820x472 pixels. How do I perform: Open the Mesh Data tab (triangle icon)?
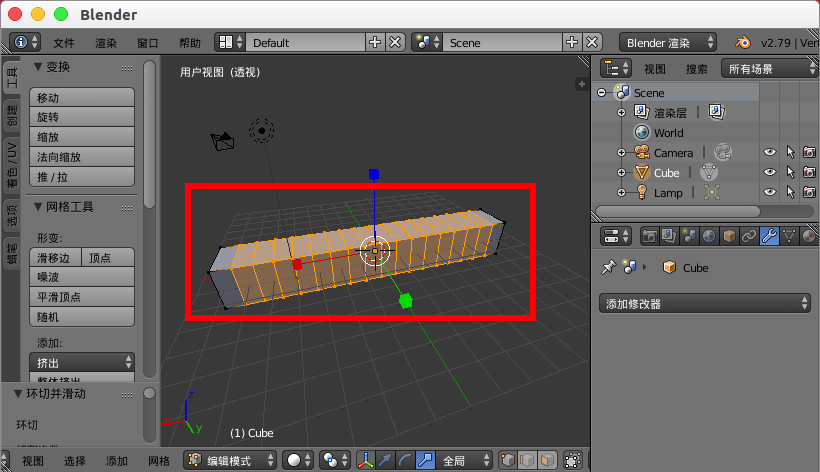pyautogui.click(x=789, y=236)
